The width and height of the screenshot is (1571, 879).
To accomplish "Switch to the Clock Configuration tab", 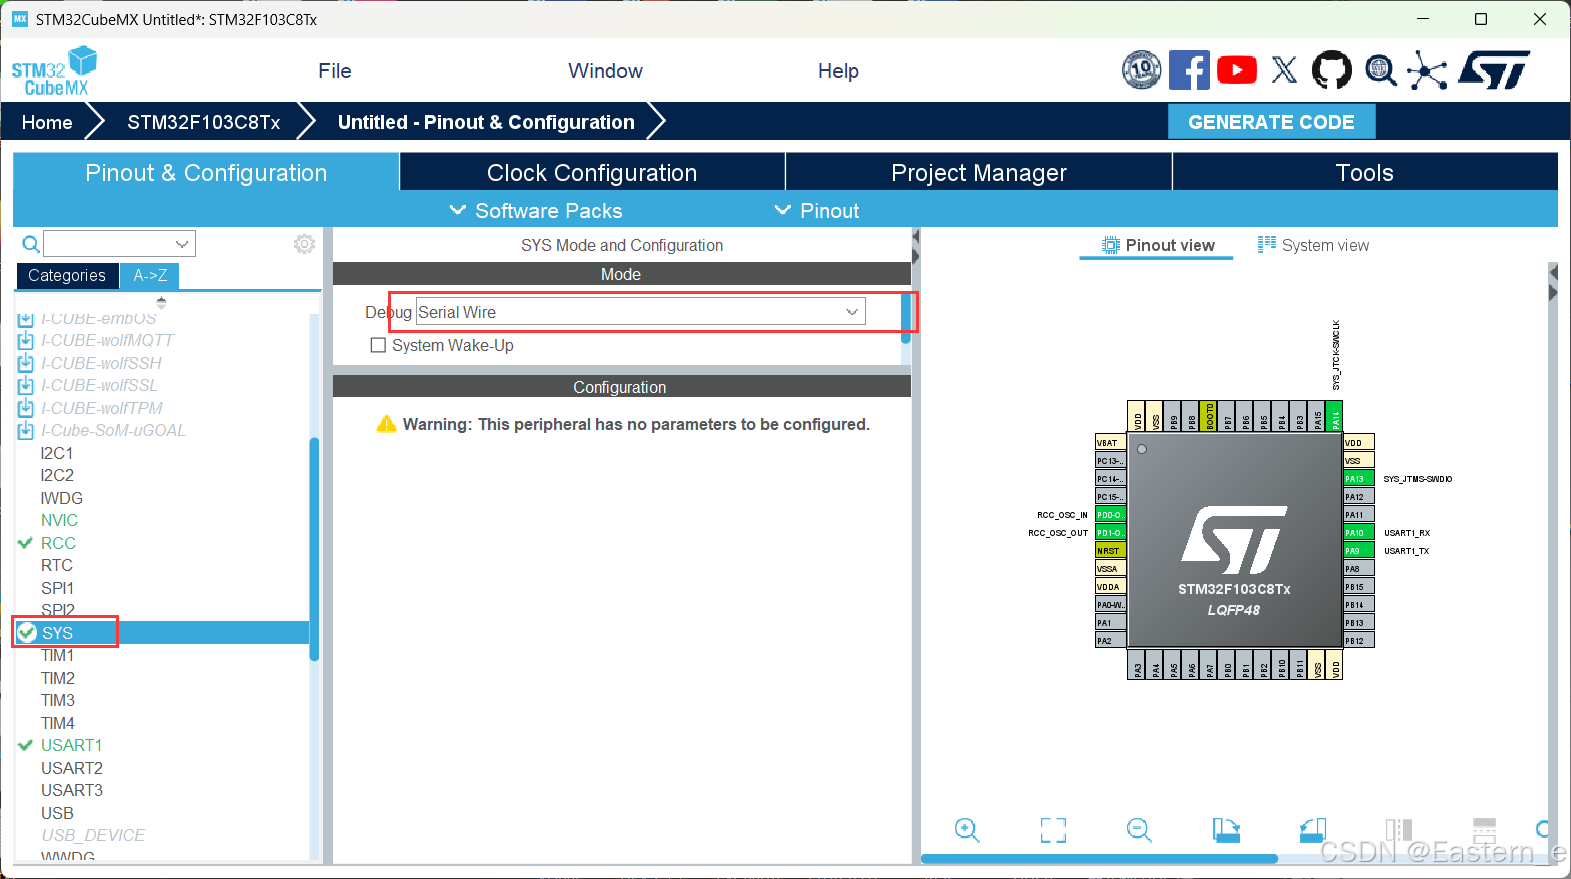I will [592, 172].
